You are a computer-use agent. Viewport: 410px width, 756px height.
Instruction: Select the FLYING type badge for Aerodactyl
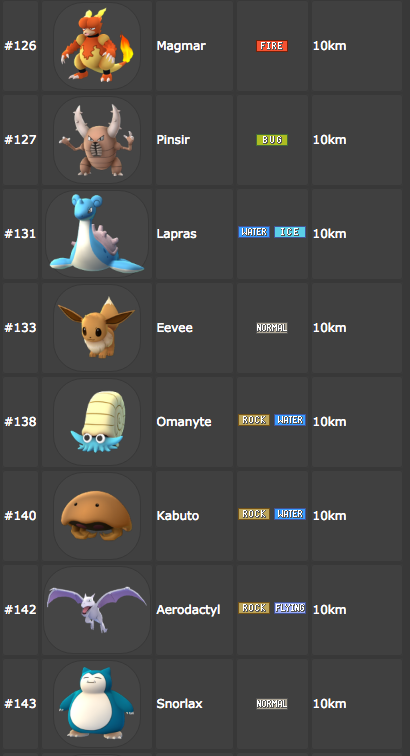(x=290, y=608)
